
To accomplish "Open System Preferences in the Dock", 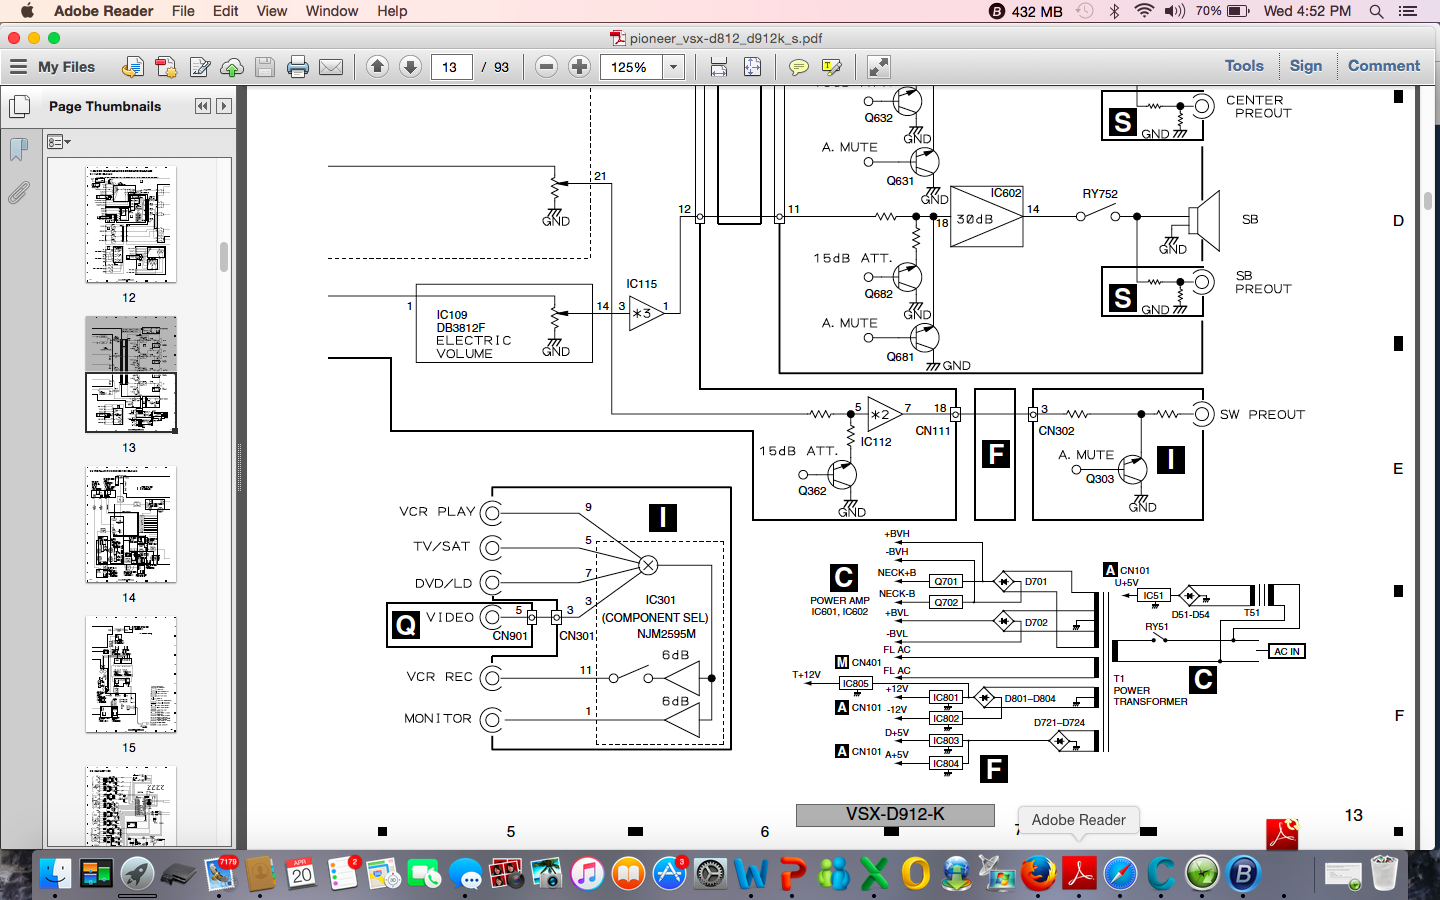I will 711,874.
